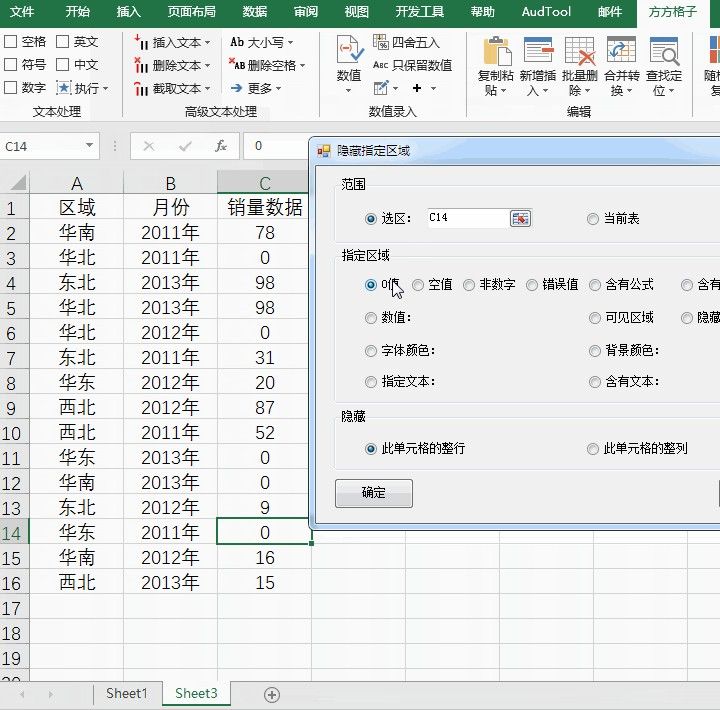The height and width of the screenshot is (710, 720).
Task: Click the edit pencil icon in 数值录入
Action: click(x=381, y=88)
